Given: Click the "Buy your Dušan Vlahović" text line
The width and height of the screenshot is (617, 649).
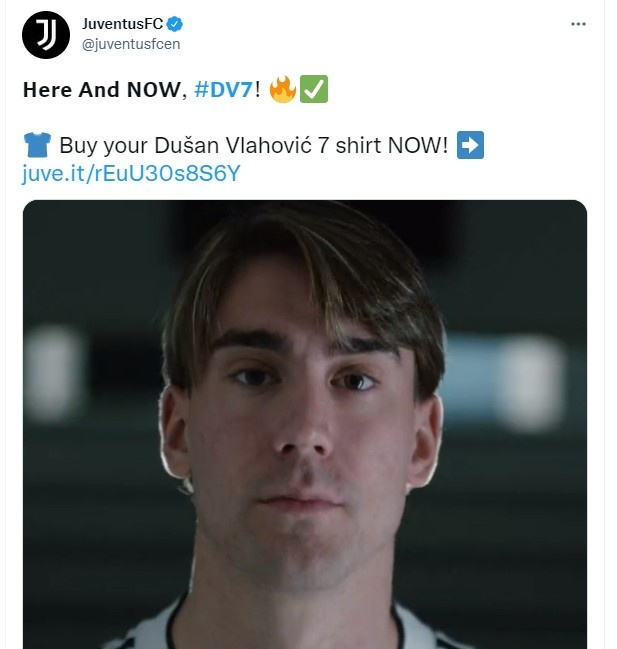Looking at the screenshot, I should (x=186, y=146).
